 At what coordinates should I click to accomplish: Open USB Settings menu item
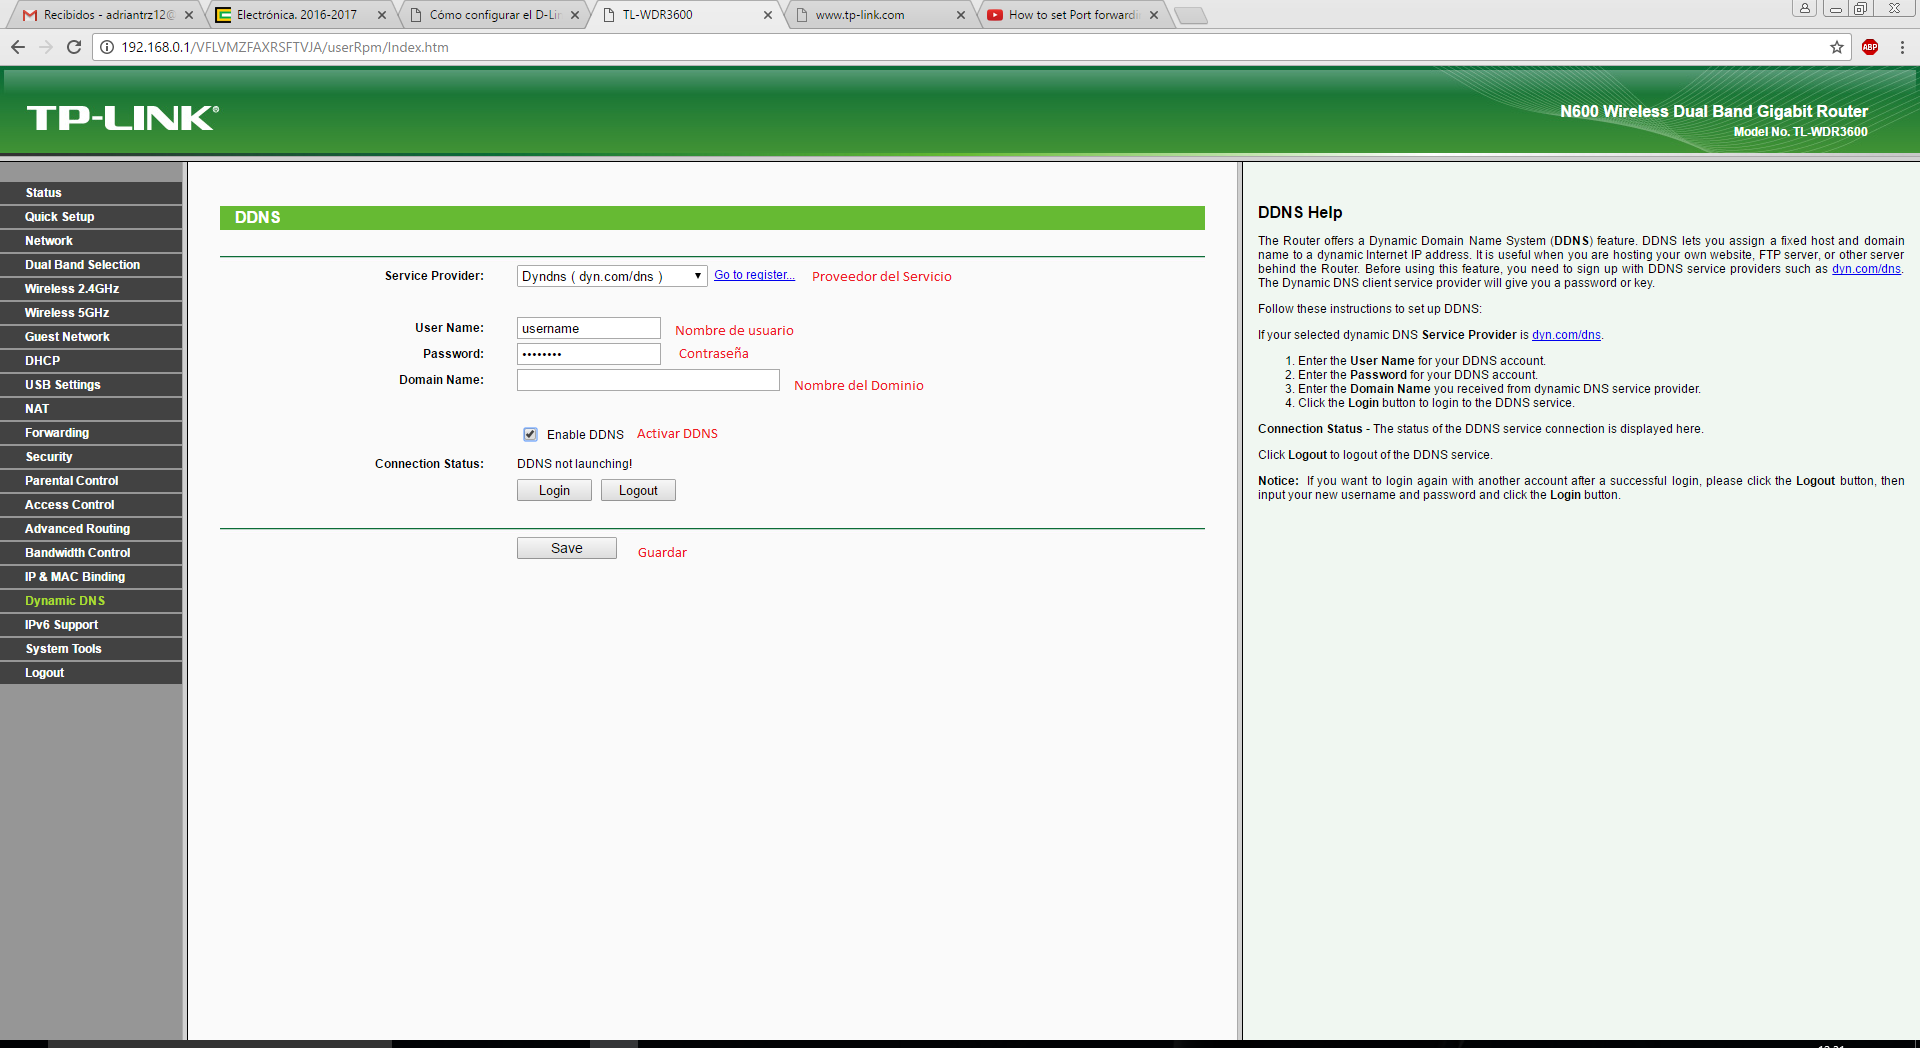click(91, 385)
